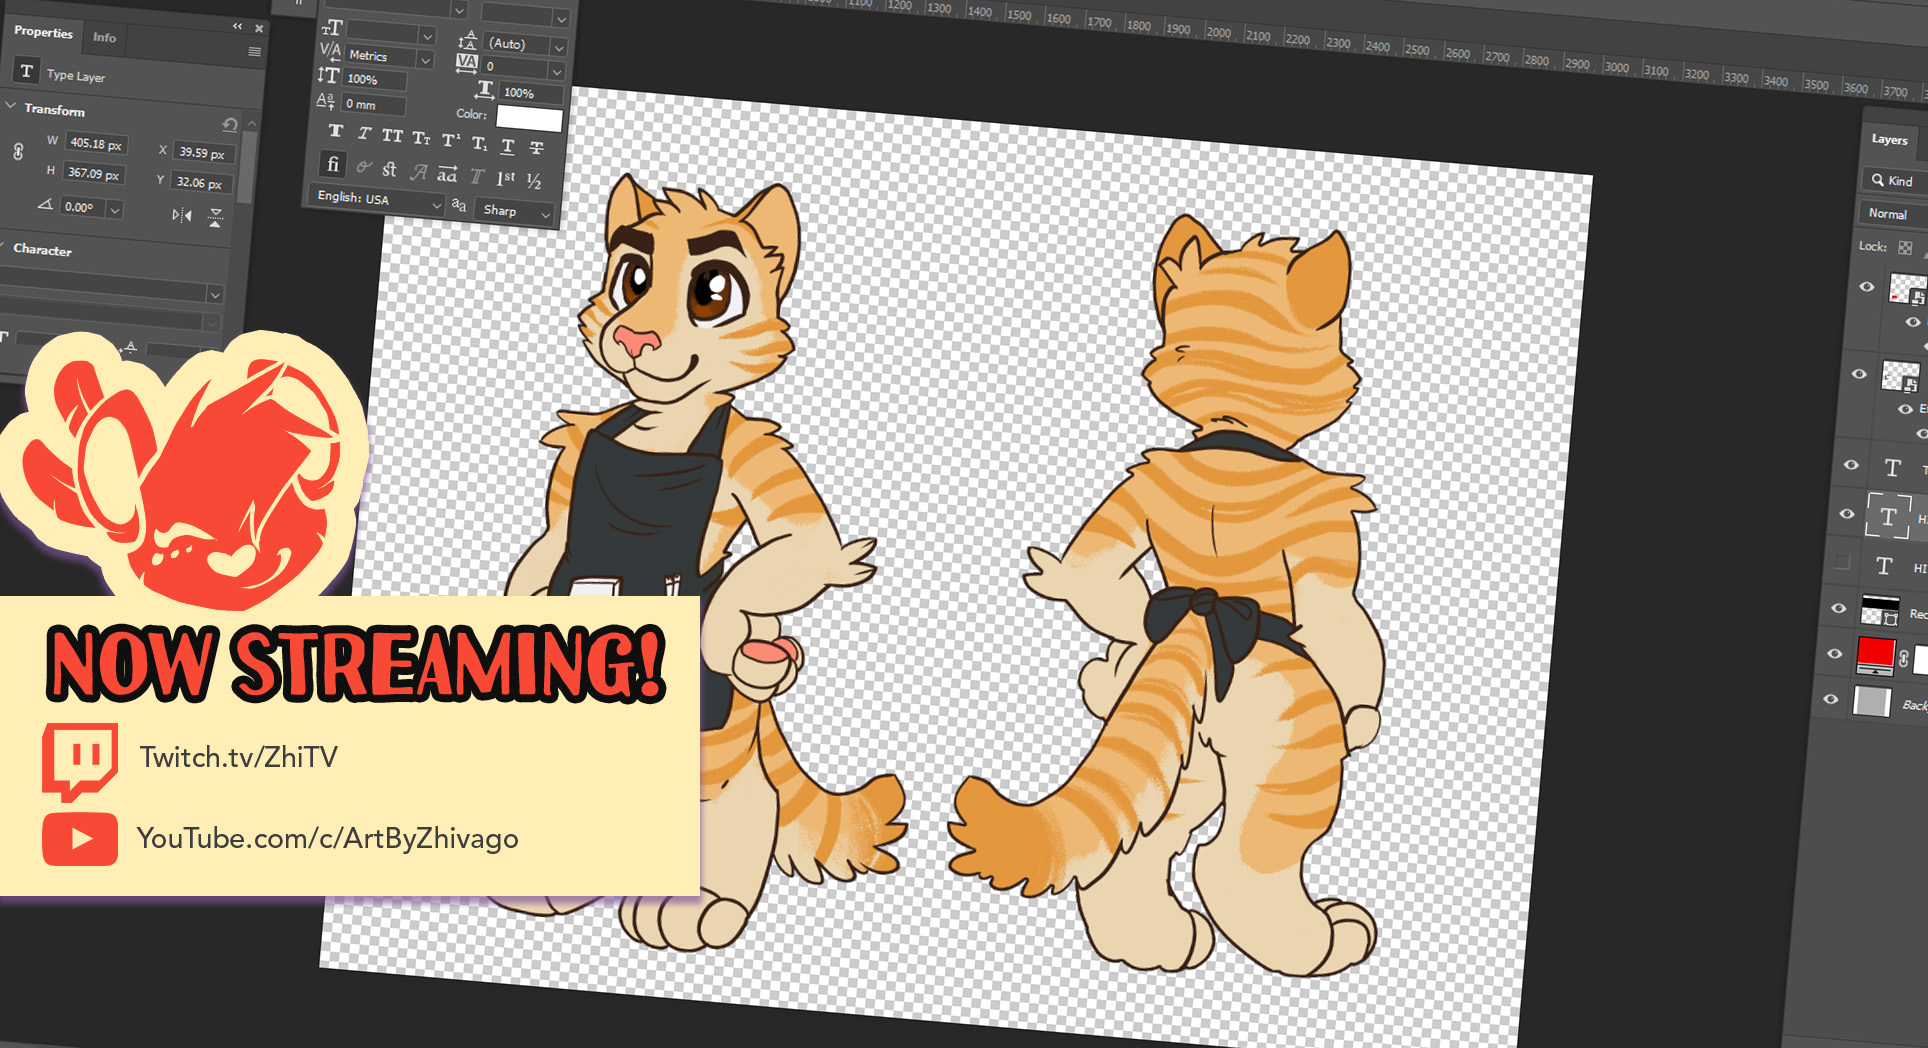This screenshot has width=1928, height=1048.
Task: Click the Layers Kind filter search
Action: click(1893, 181)
